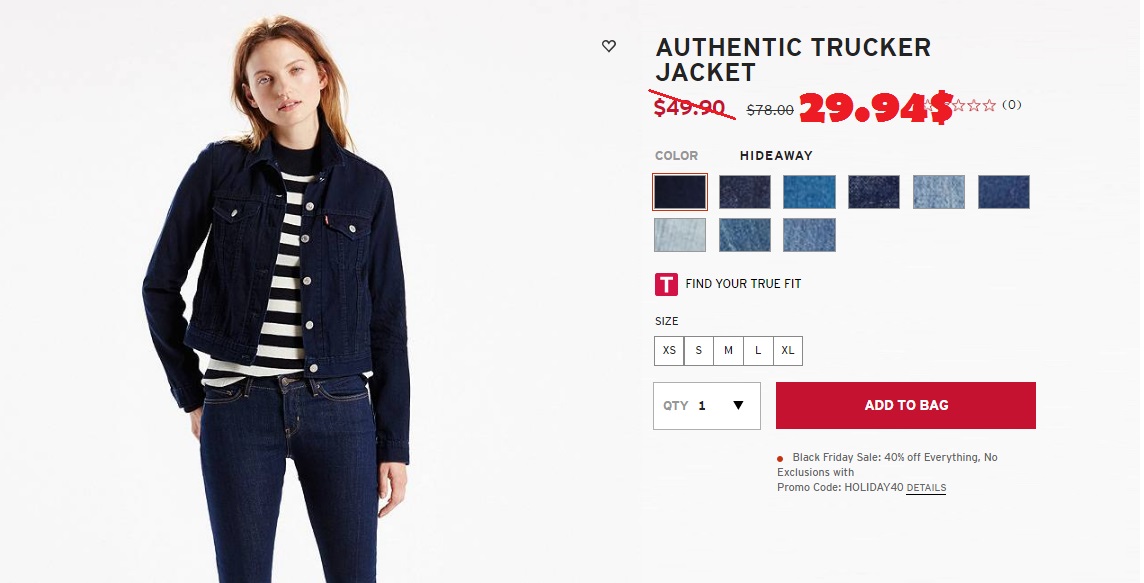Pick the last medium blue swatch in first row
The image size is (1144, 583).
[1004, 192]
